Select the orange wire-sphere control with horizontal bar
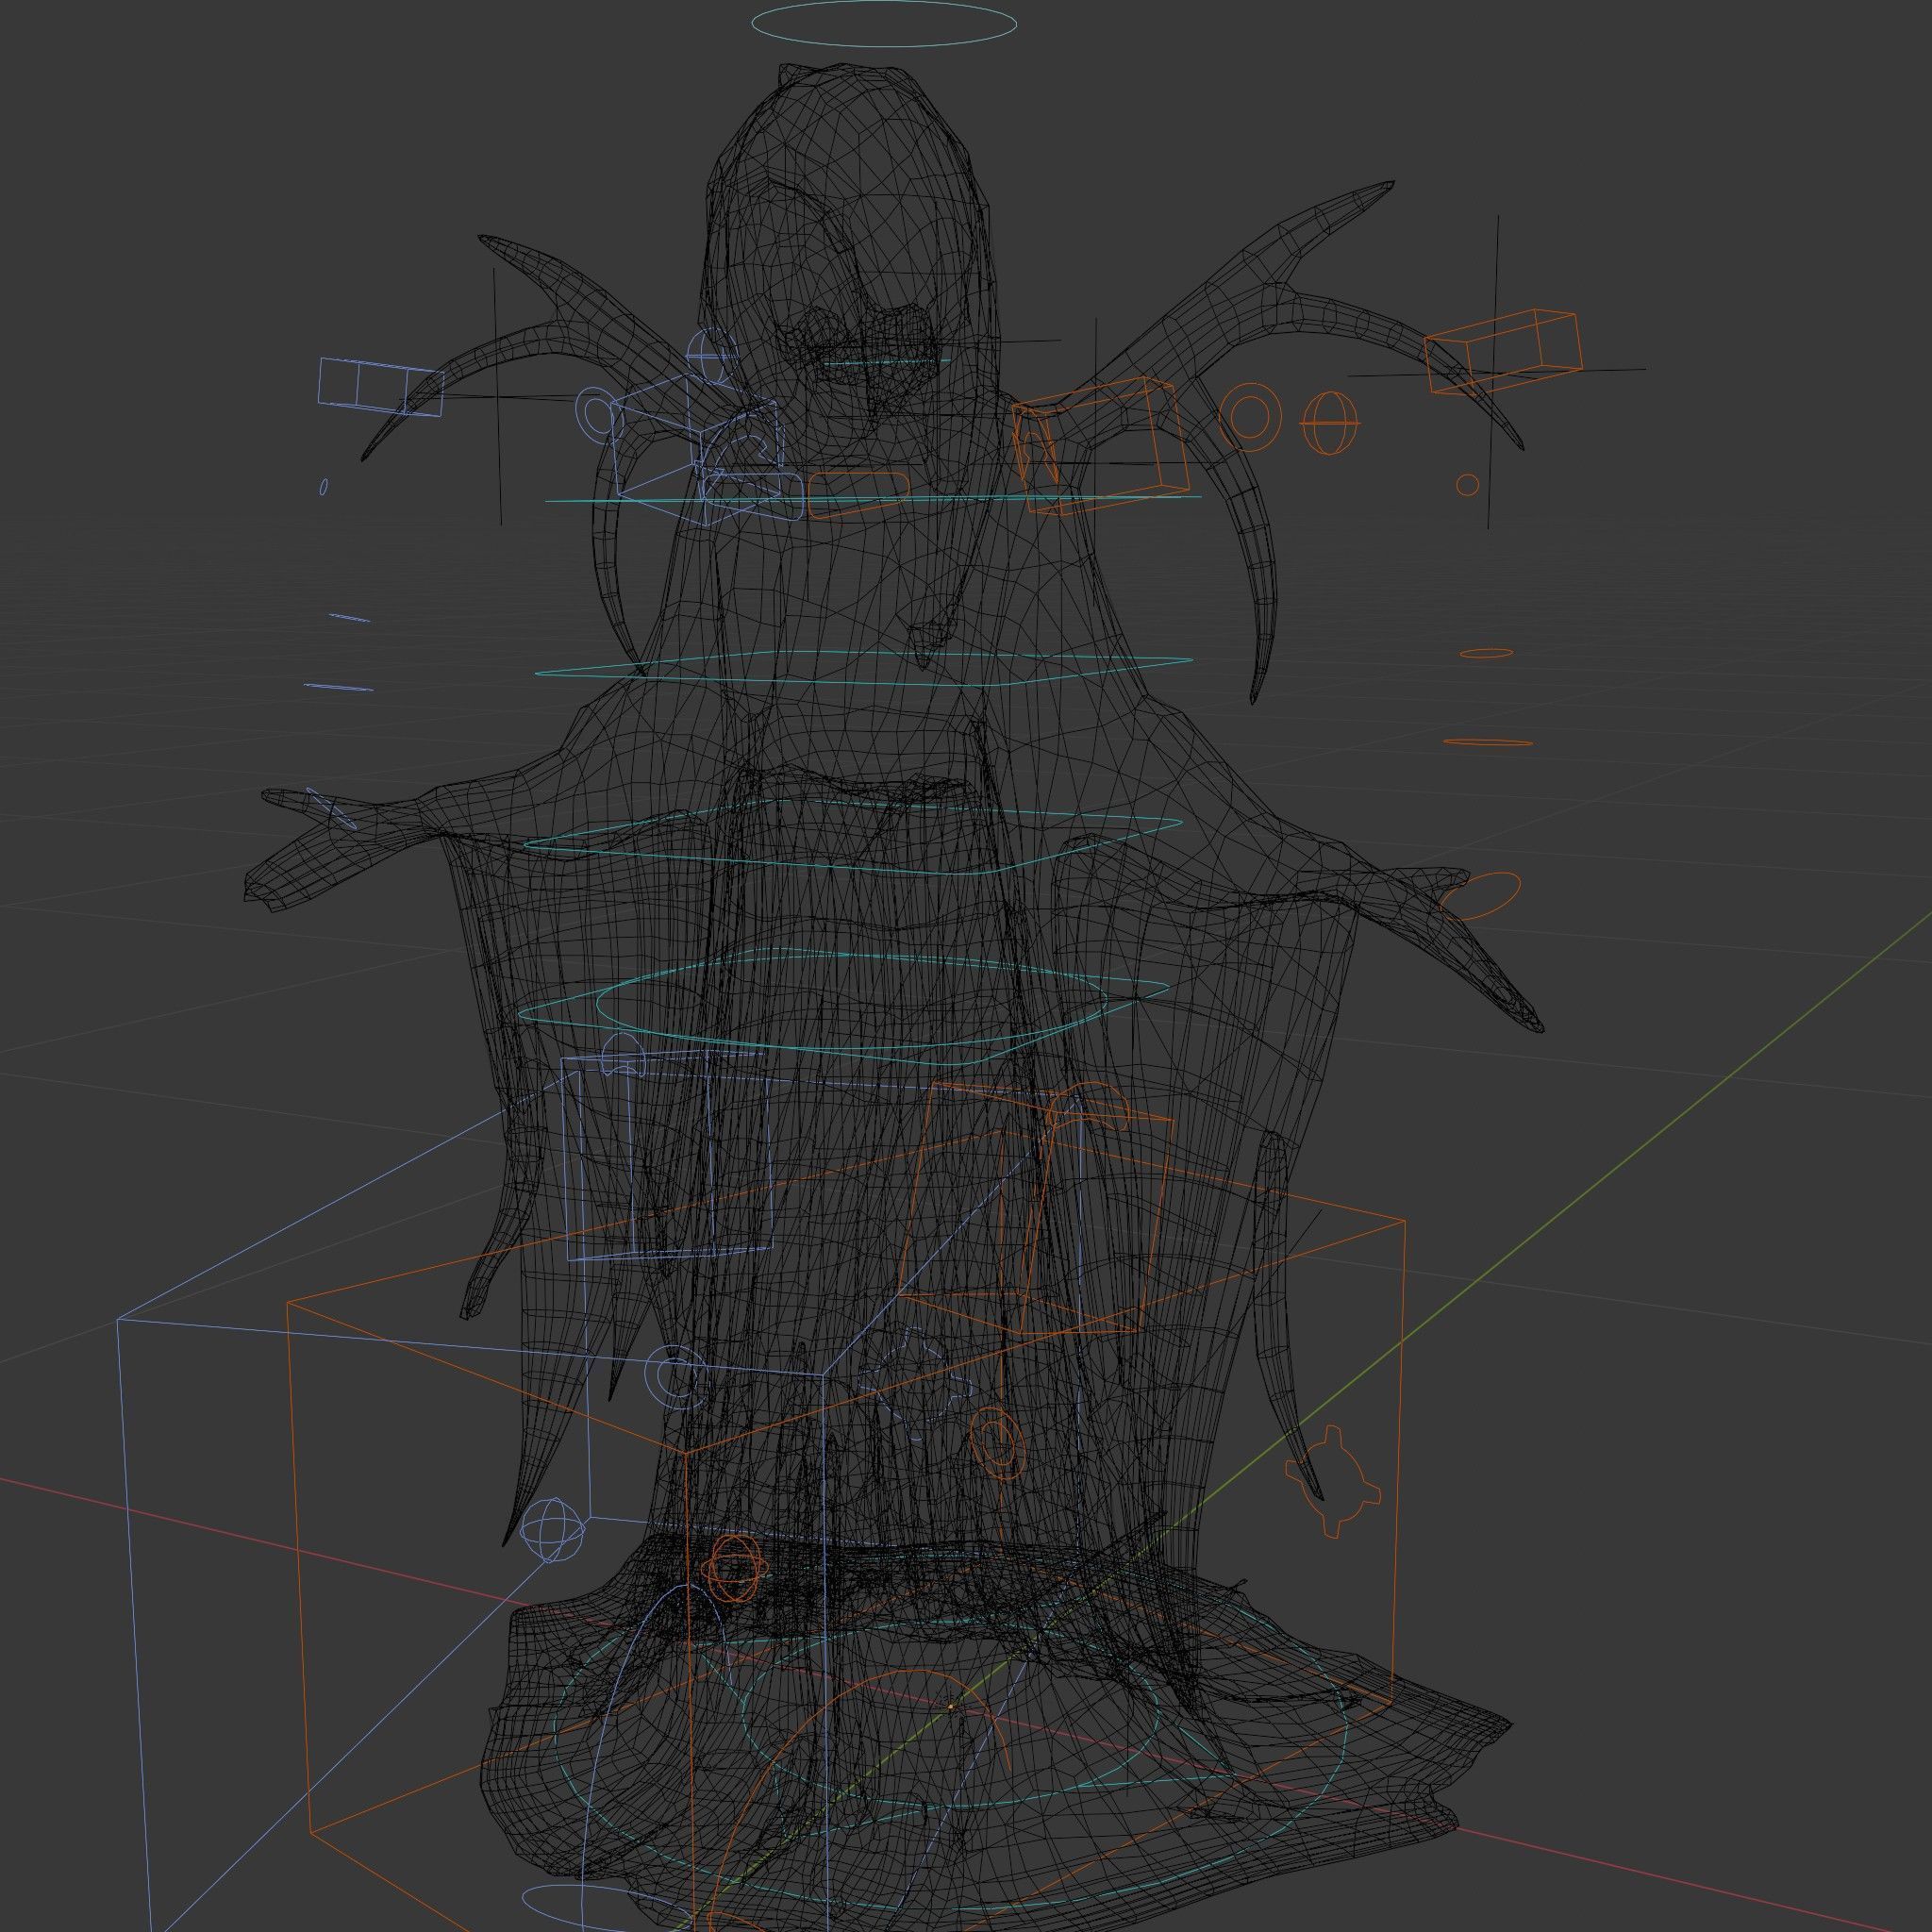The width and height of the screenshot is (1932, 1932). point(1331,423)
